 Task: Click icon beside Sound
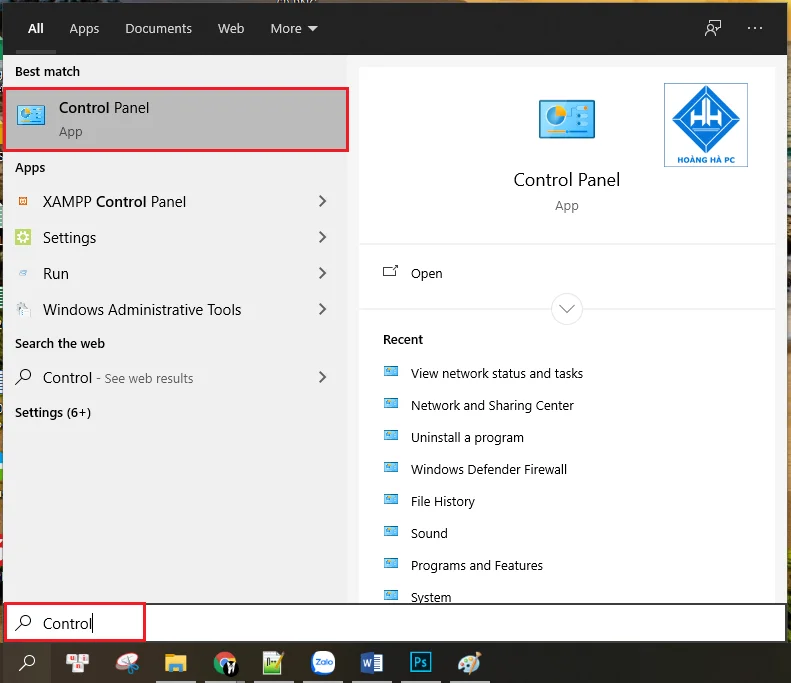point(391,531)
